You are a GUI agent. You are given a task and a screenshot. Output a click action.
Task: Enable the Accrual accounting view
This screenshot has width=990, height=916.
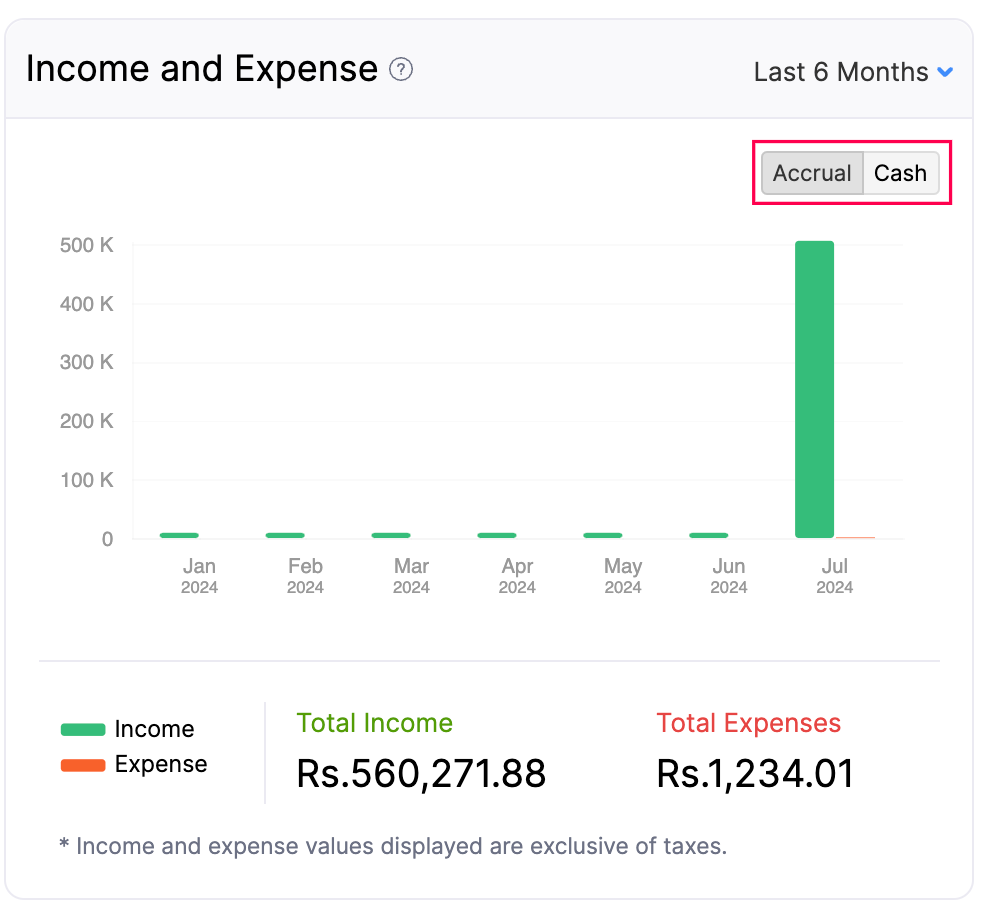point(812,173)
